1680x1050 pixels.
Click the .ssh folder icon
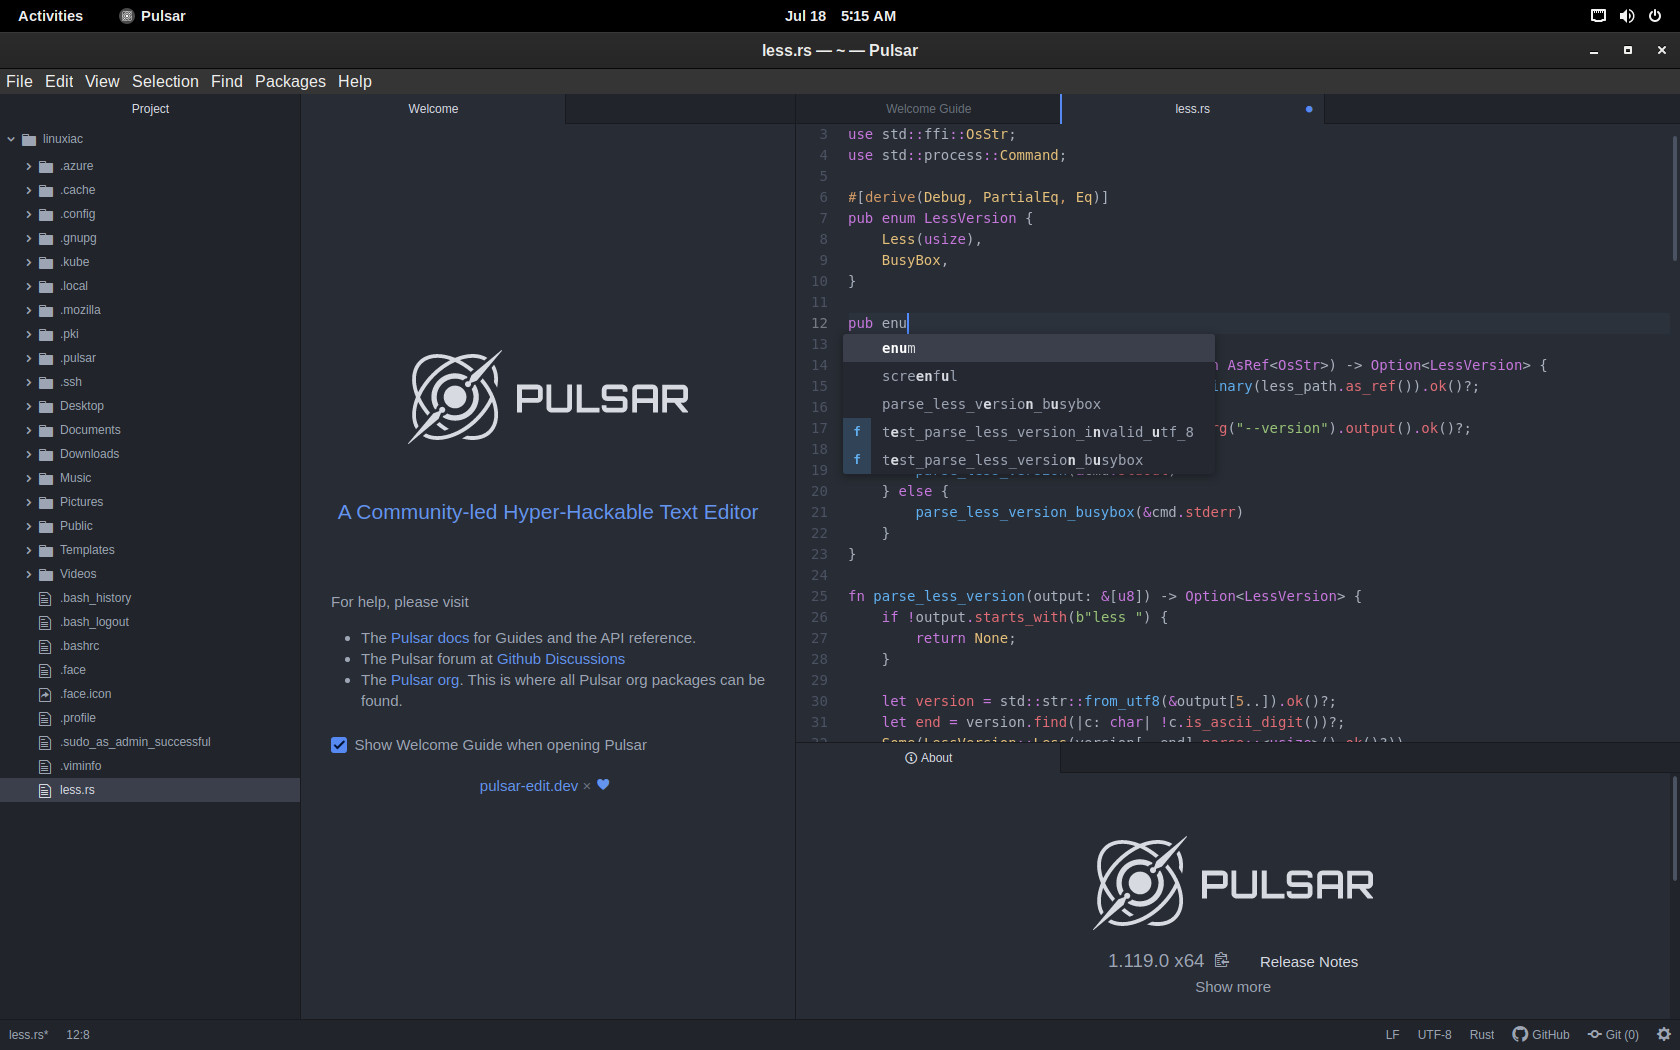tap(46, 382)
